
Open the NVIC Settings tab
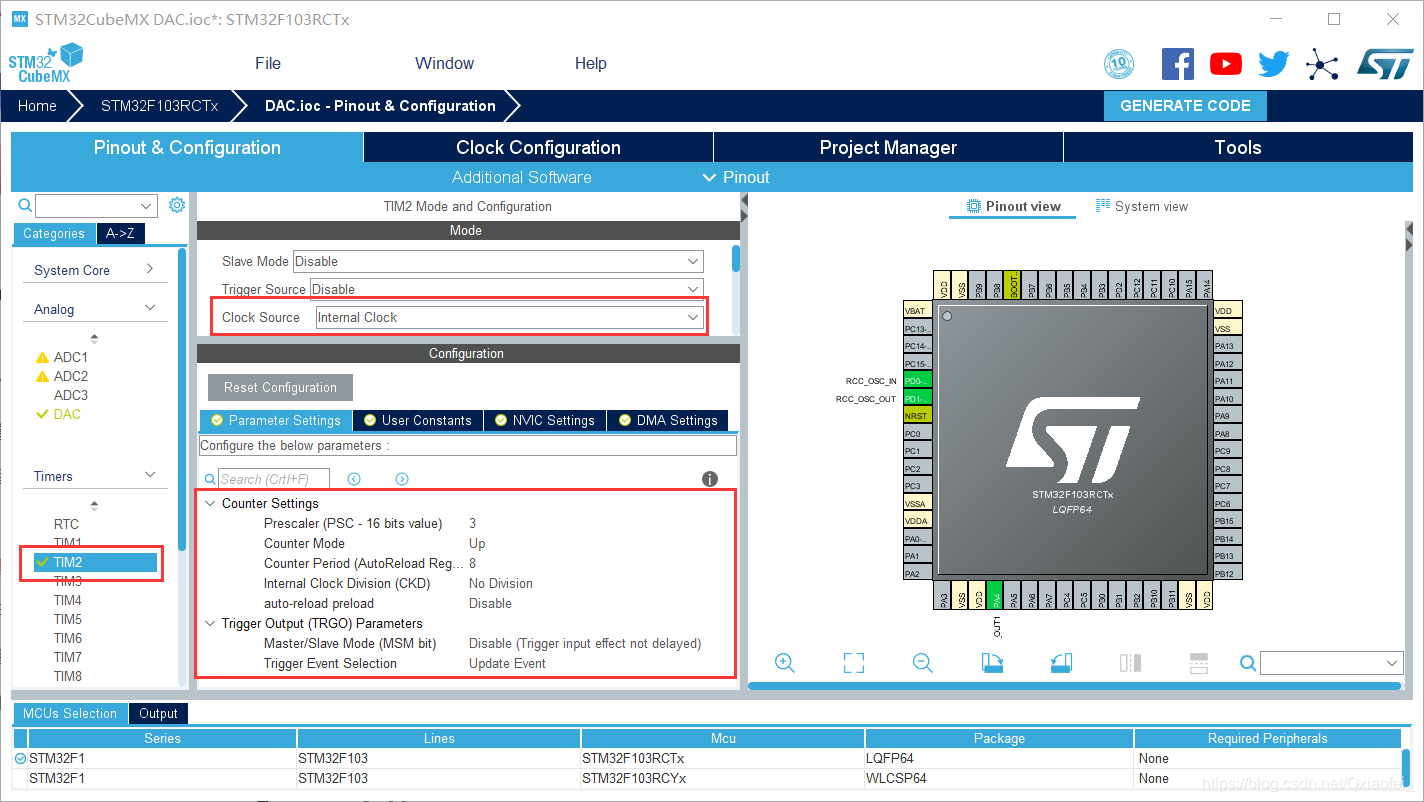click(x=545, y=420)
